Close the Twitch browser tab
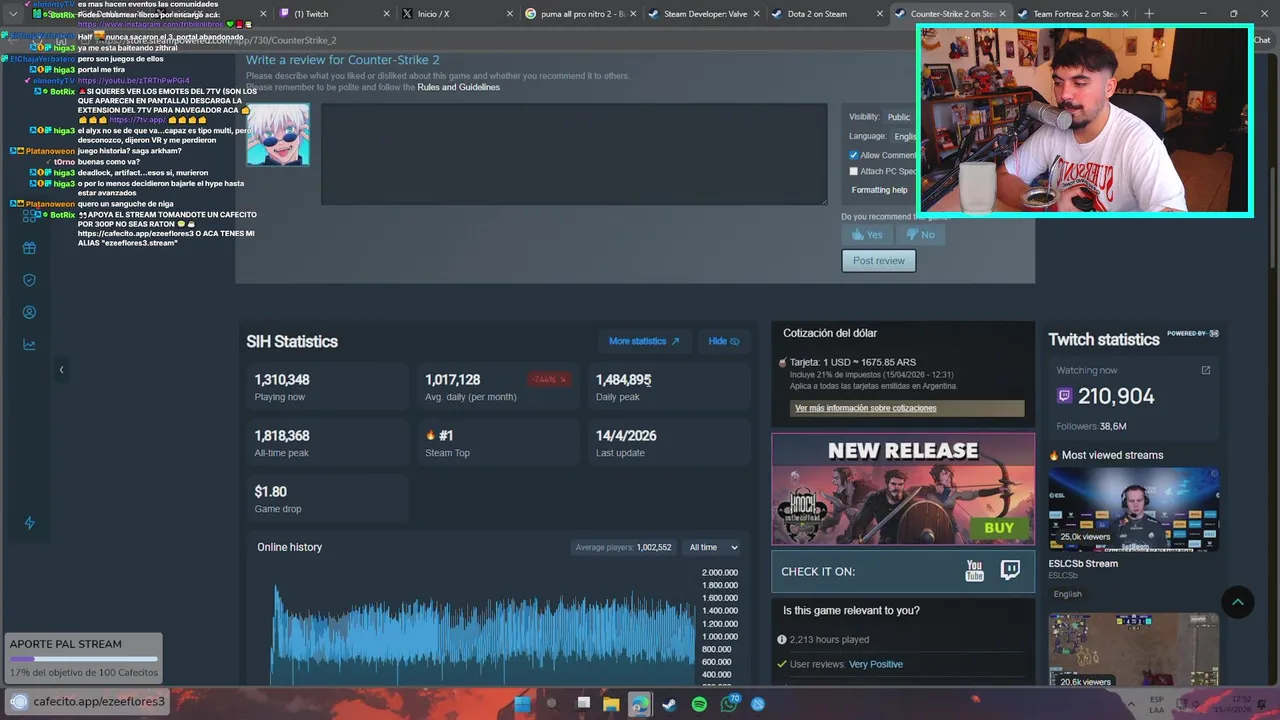Image resolution: width=1280 pixels, height=720 pixels. click(x=387, y=14)
